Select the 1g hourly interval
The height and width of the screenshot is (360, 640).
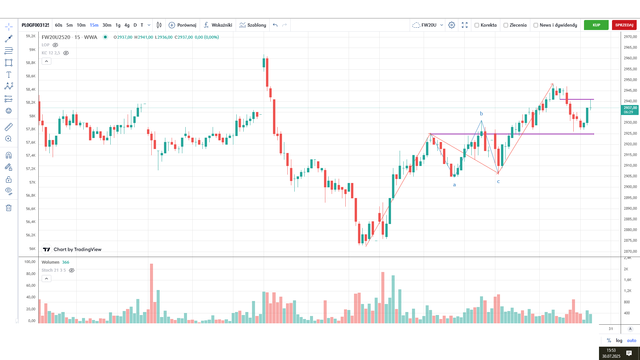pos(118,25)
